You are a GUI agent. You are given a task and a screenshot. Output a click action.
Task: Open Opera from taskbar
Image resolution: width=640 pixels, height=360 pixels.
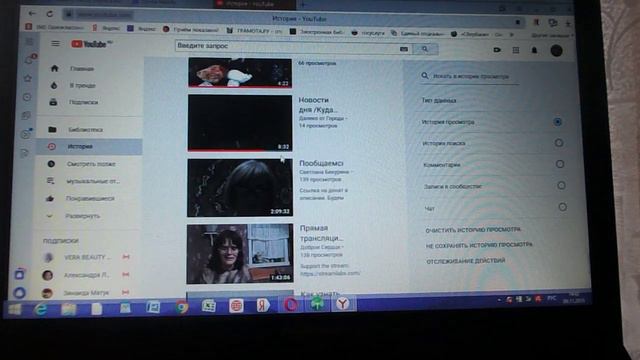click(290, 304)
